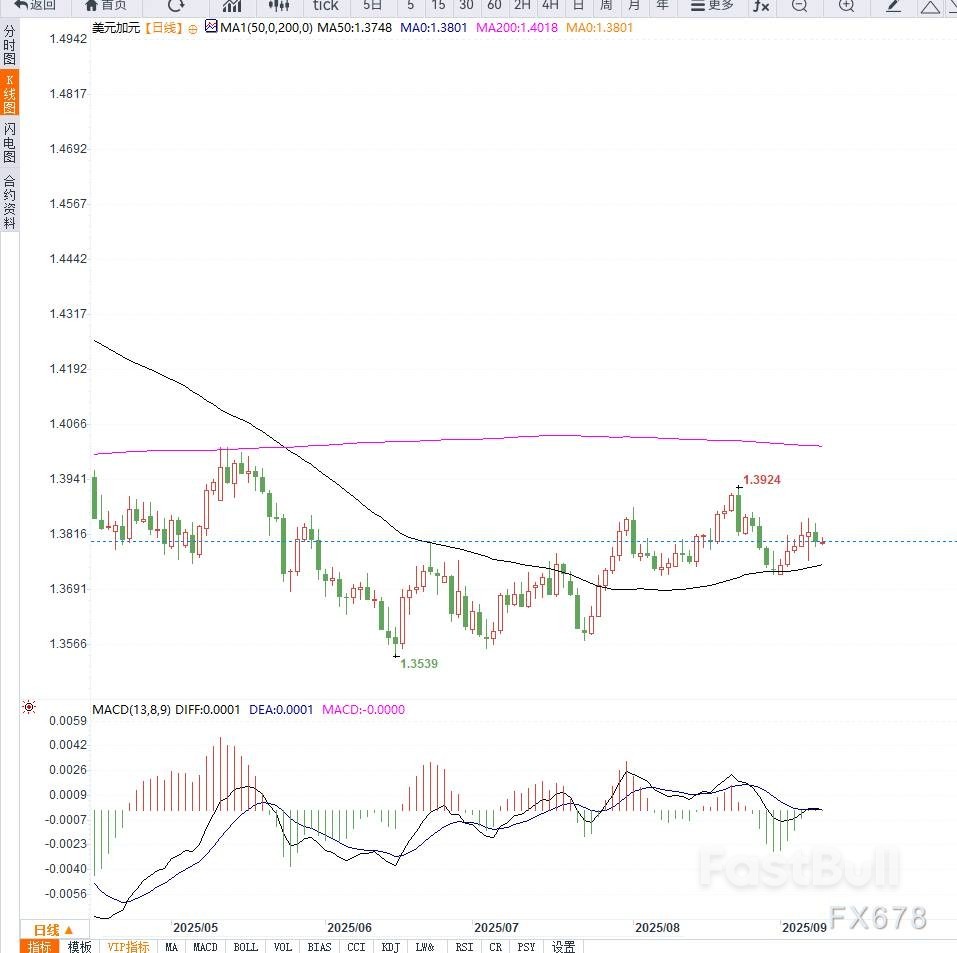Switch to 分时图 time-sharing view
This screenshot has width=957, height=953.
[9, 45]
